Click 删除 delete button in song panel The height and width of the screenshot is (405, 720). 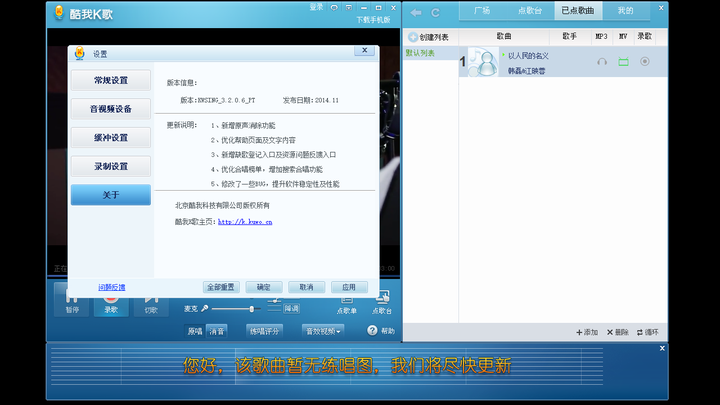[618, 332]
